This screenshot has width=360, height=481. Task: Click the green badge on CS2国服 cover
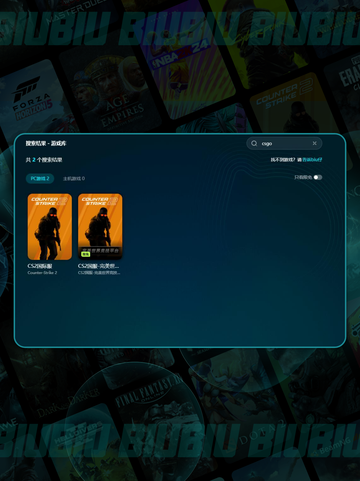(86, 254)
